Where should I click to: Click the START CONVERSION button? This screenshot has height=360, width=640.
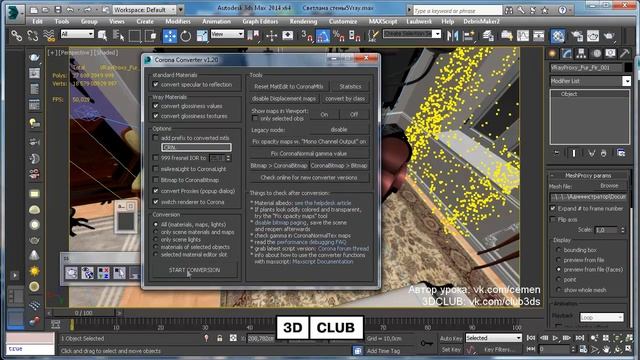pos(194,270)
